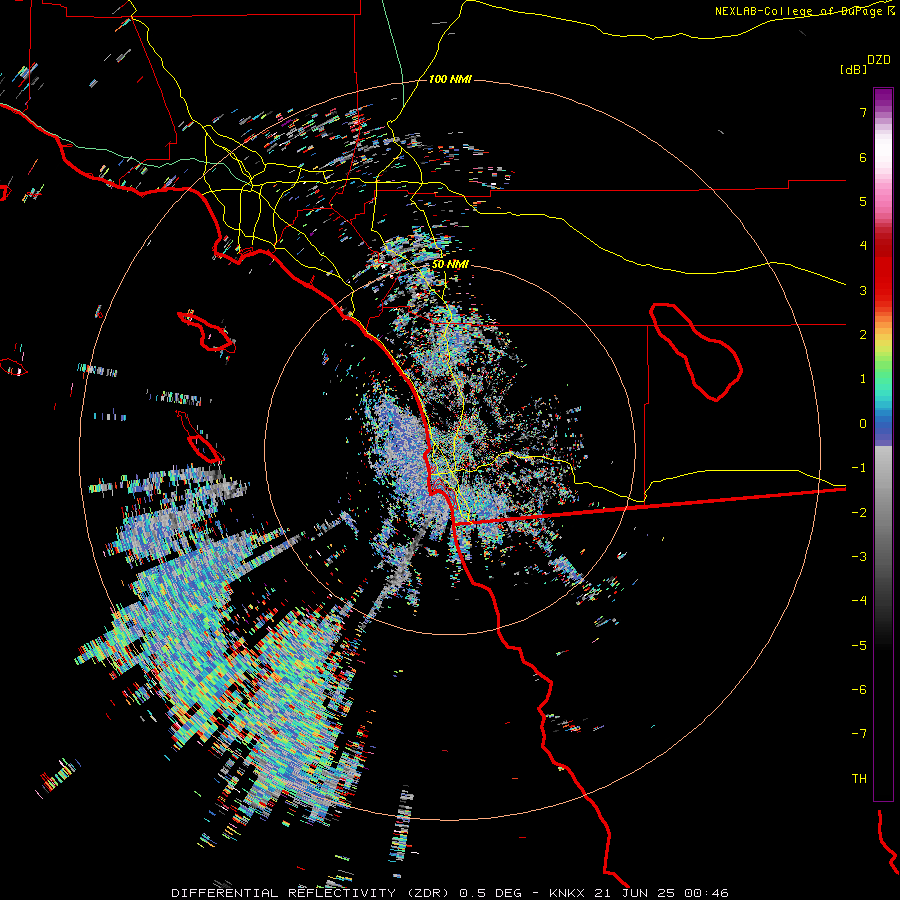Image resolution: width=900 pixels, height=900 pixels.
Task: Click the TH threshold scale label
Action: coord(859,779)
